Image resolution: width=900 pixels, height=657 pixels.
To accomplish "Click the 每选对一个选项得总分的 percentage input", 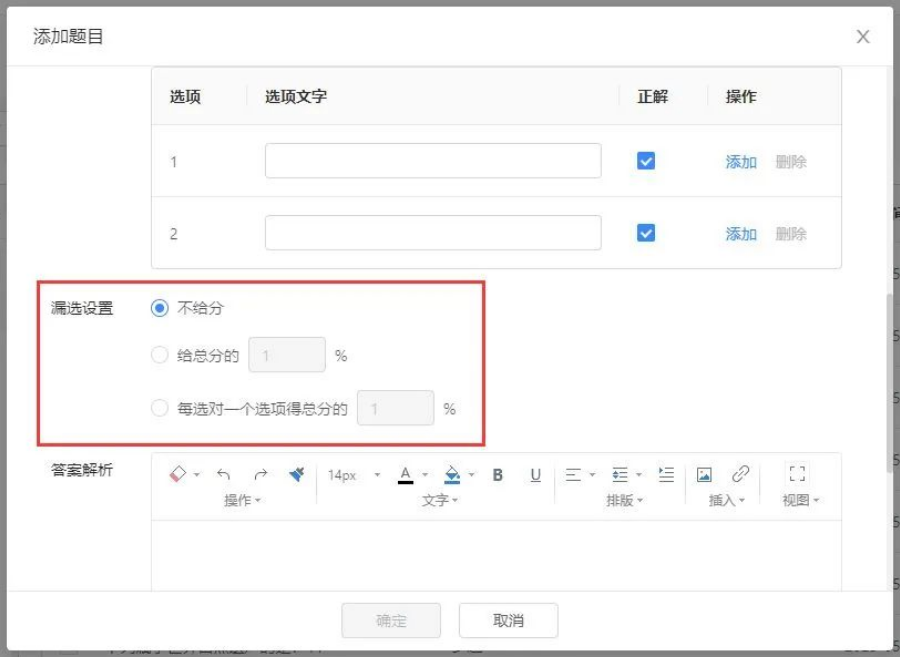I will 395,408.
